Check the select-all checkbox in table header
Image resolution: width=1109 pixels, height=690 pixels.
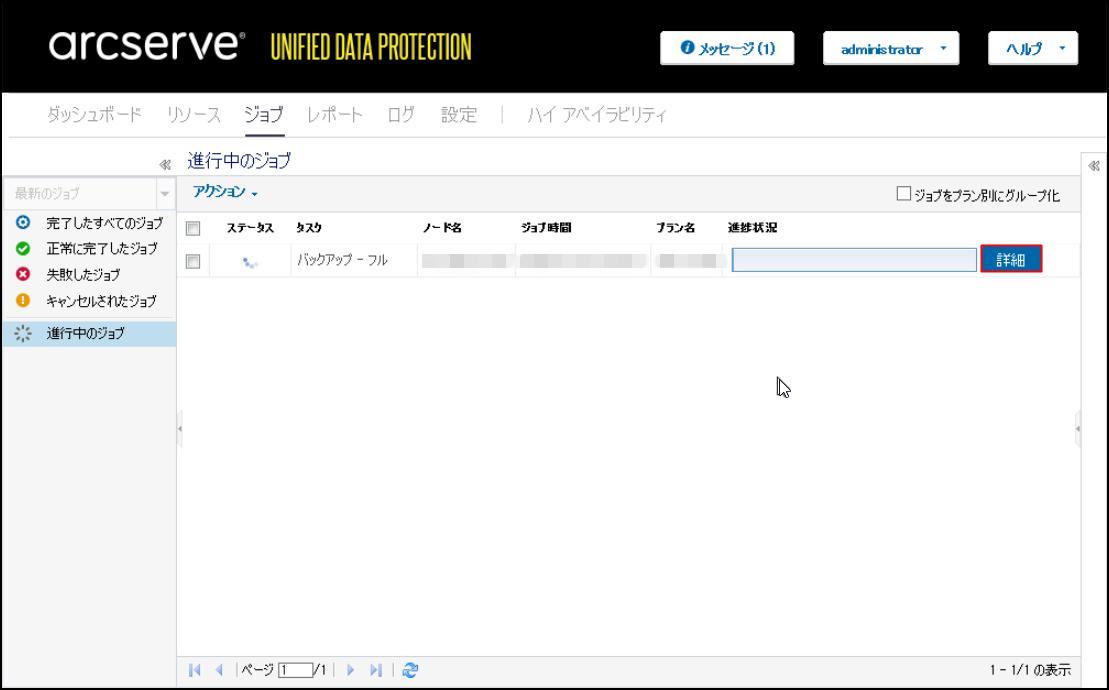194,229
